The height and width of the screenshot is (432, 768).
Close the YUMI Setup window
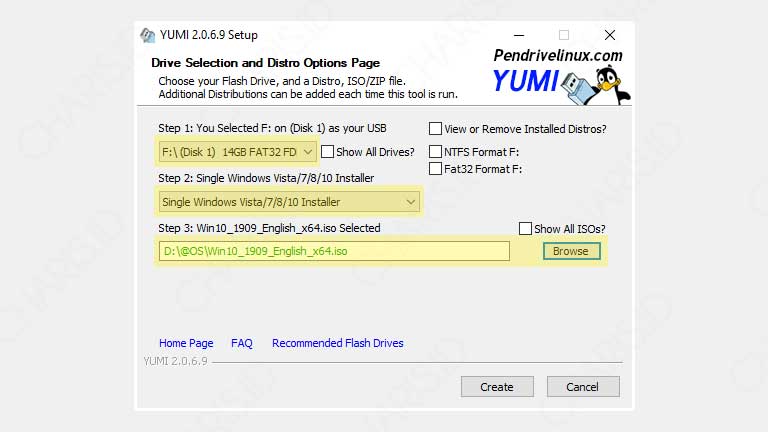tap(610, 35)
